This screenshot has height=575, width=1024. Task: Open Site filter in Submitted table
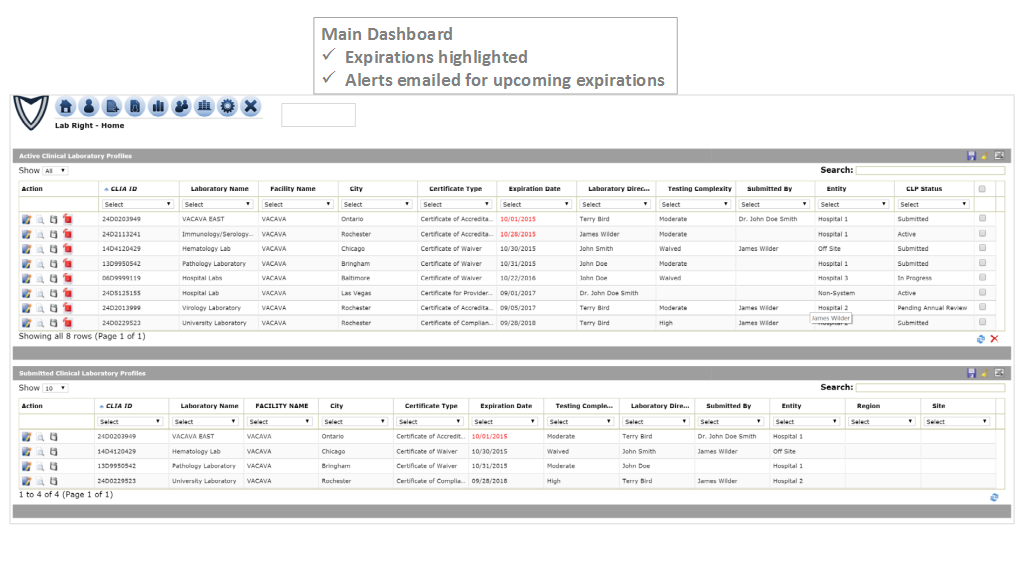pos(956,421)
